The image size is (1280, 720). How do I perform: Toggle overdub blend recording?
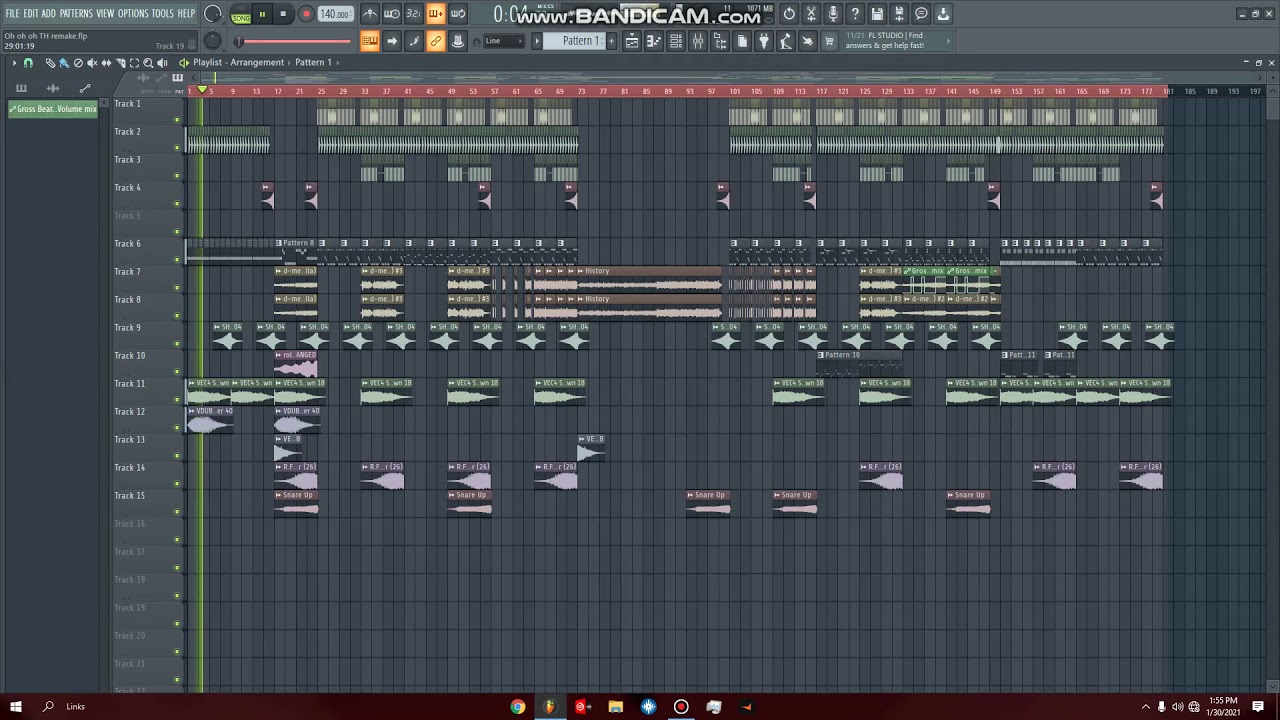435,14
